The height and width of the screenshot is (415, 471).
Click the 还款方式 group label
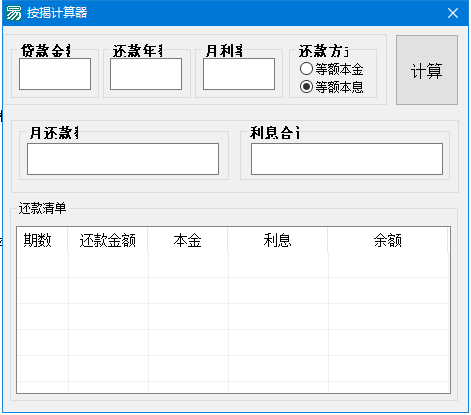(x=323, y=51)
